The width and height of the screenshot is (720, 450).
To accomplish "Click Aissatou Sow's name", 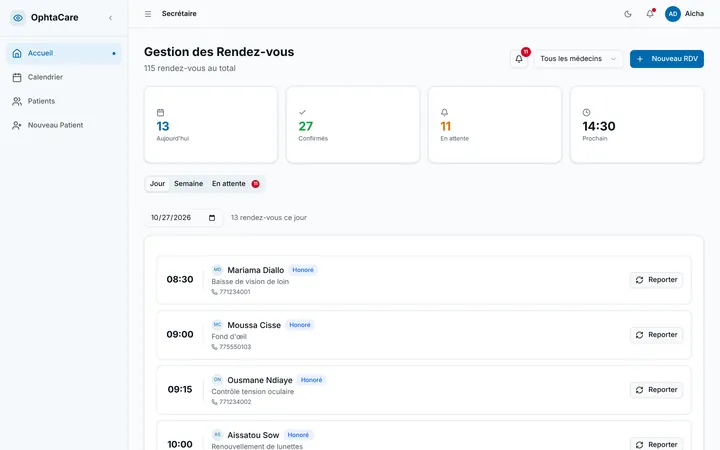I will coord(253,435).
